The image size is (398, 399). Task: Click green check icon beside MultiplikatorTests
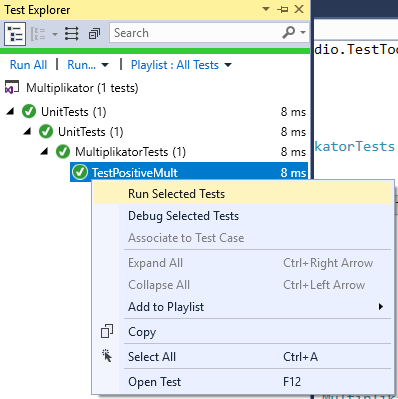pos(63,152)
